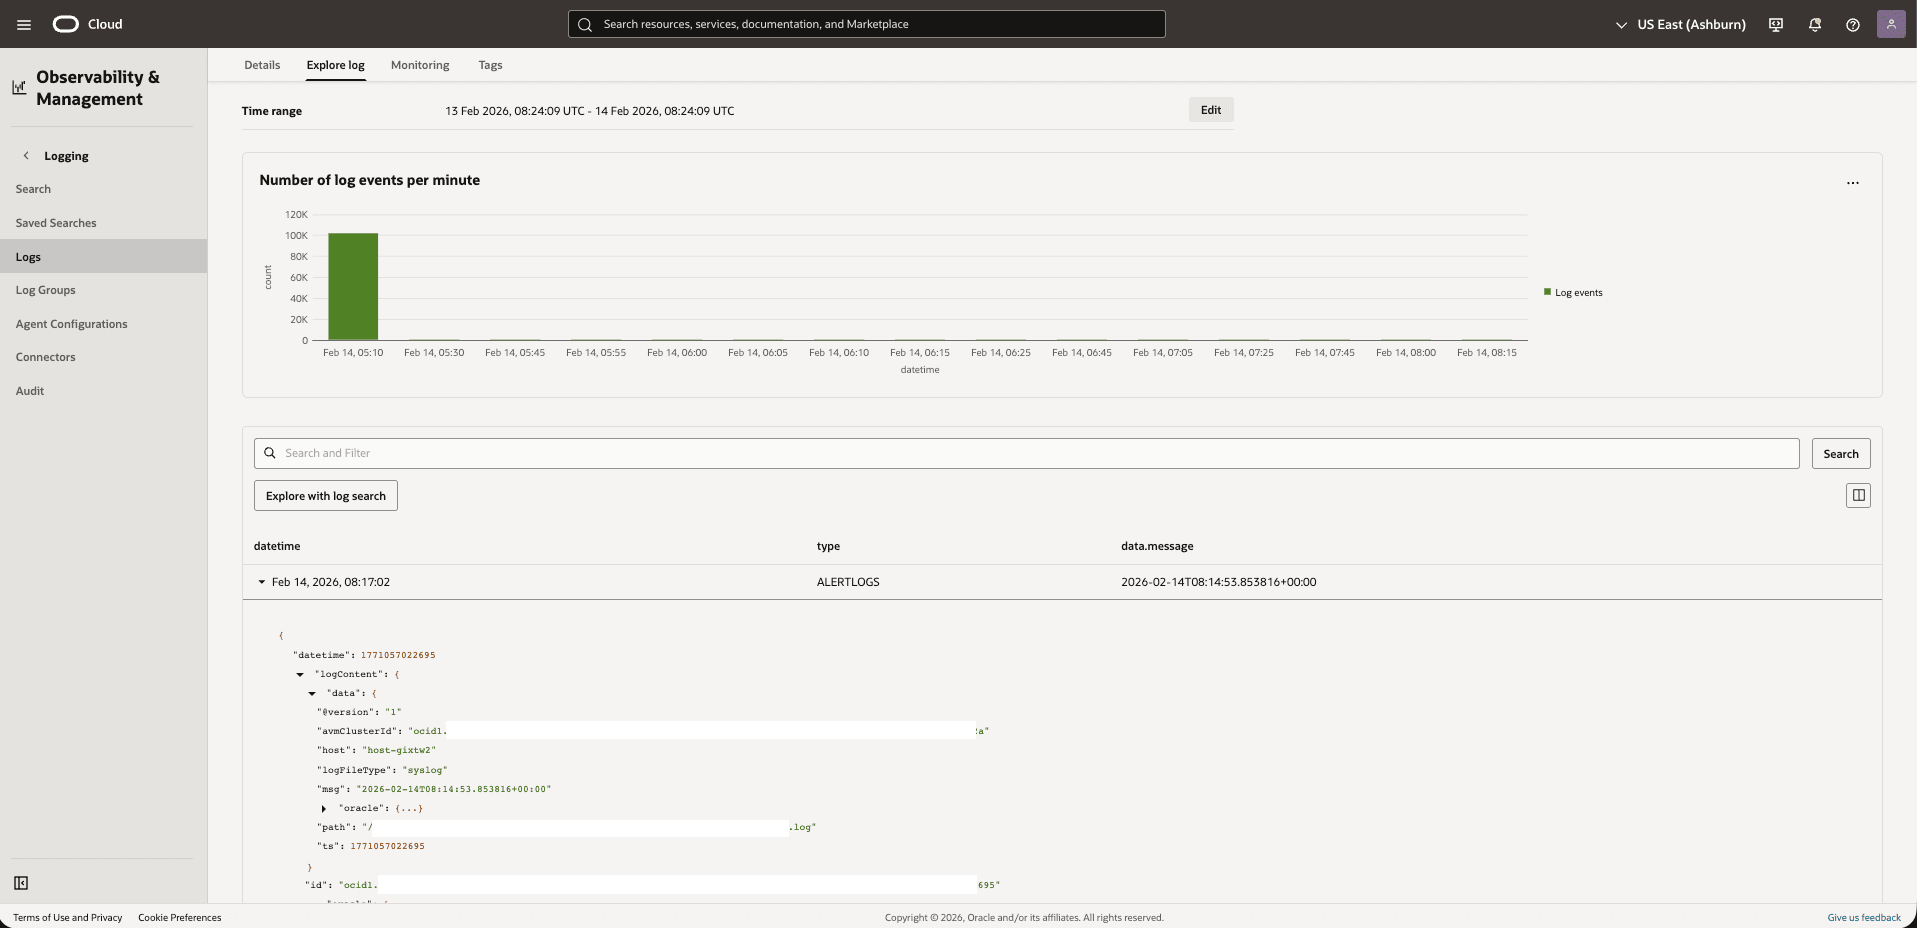This screenshot has width=1917, height=928.
Task: Open the column layout toggle icon
Action: (1858, 495)
